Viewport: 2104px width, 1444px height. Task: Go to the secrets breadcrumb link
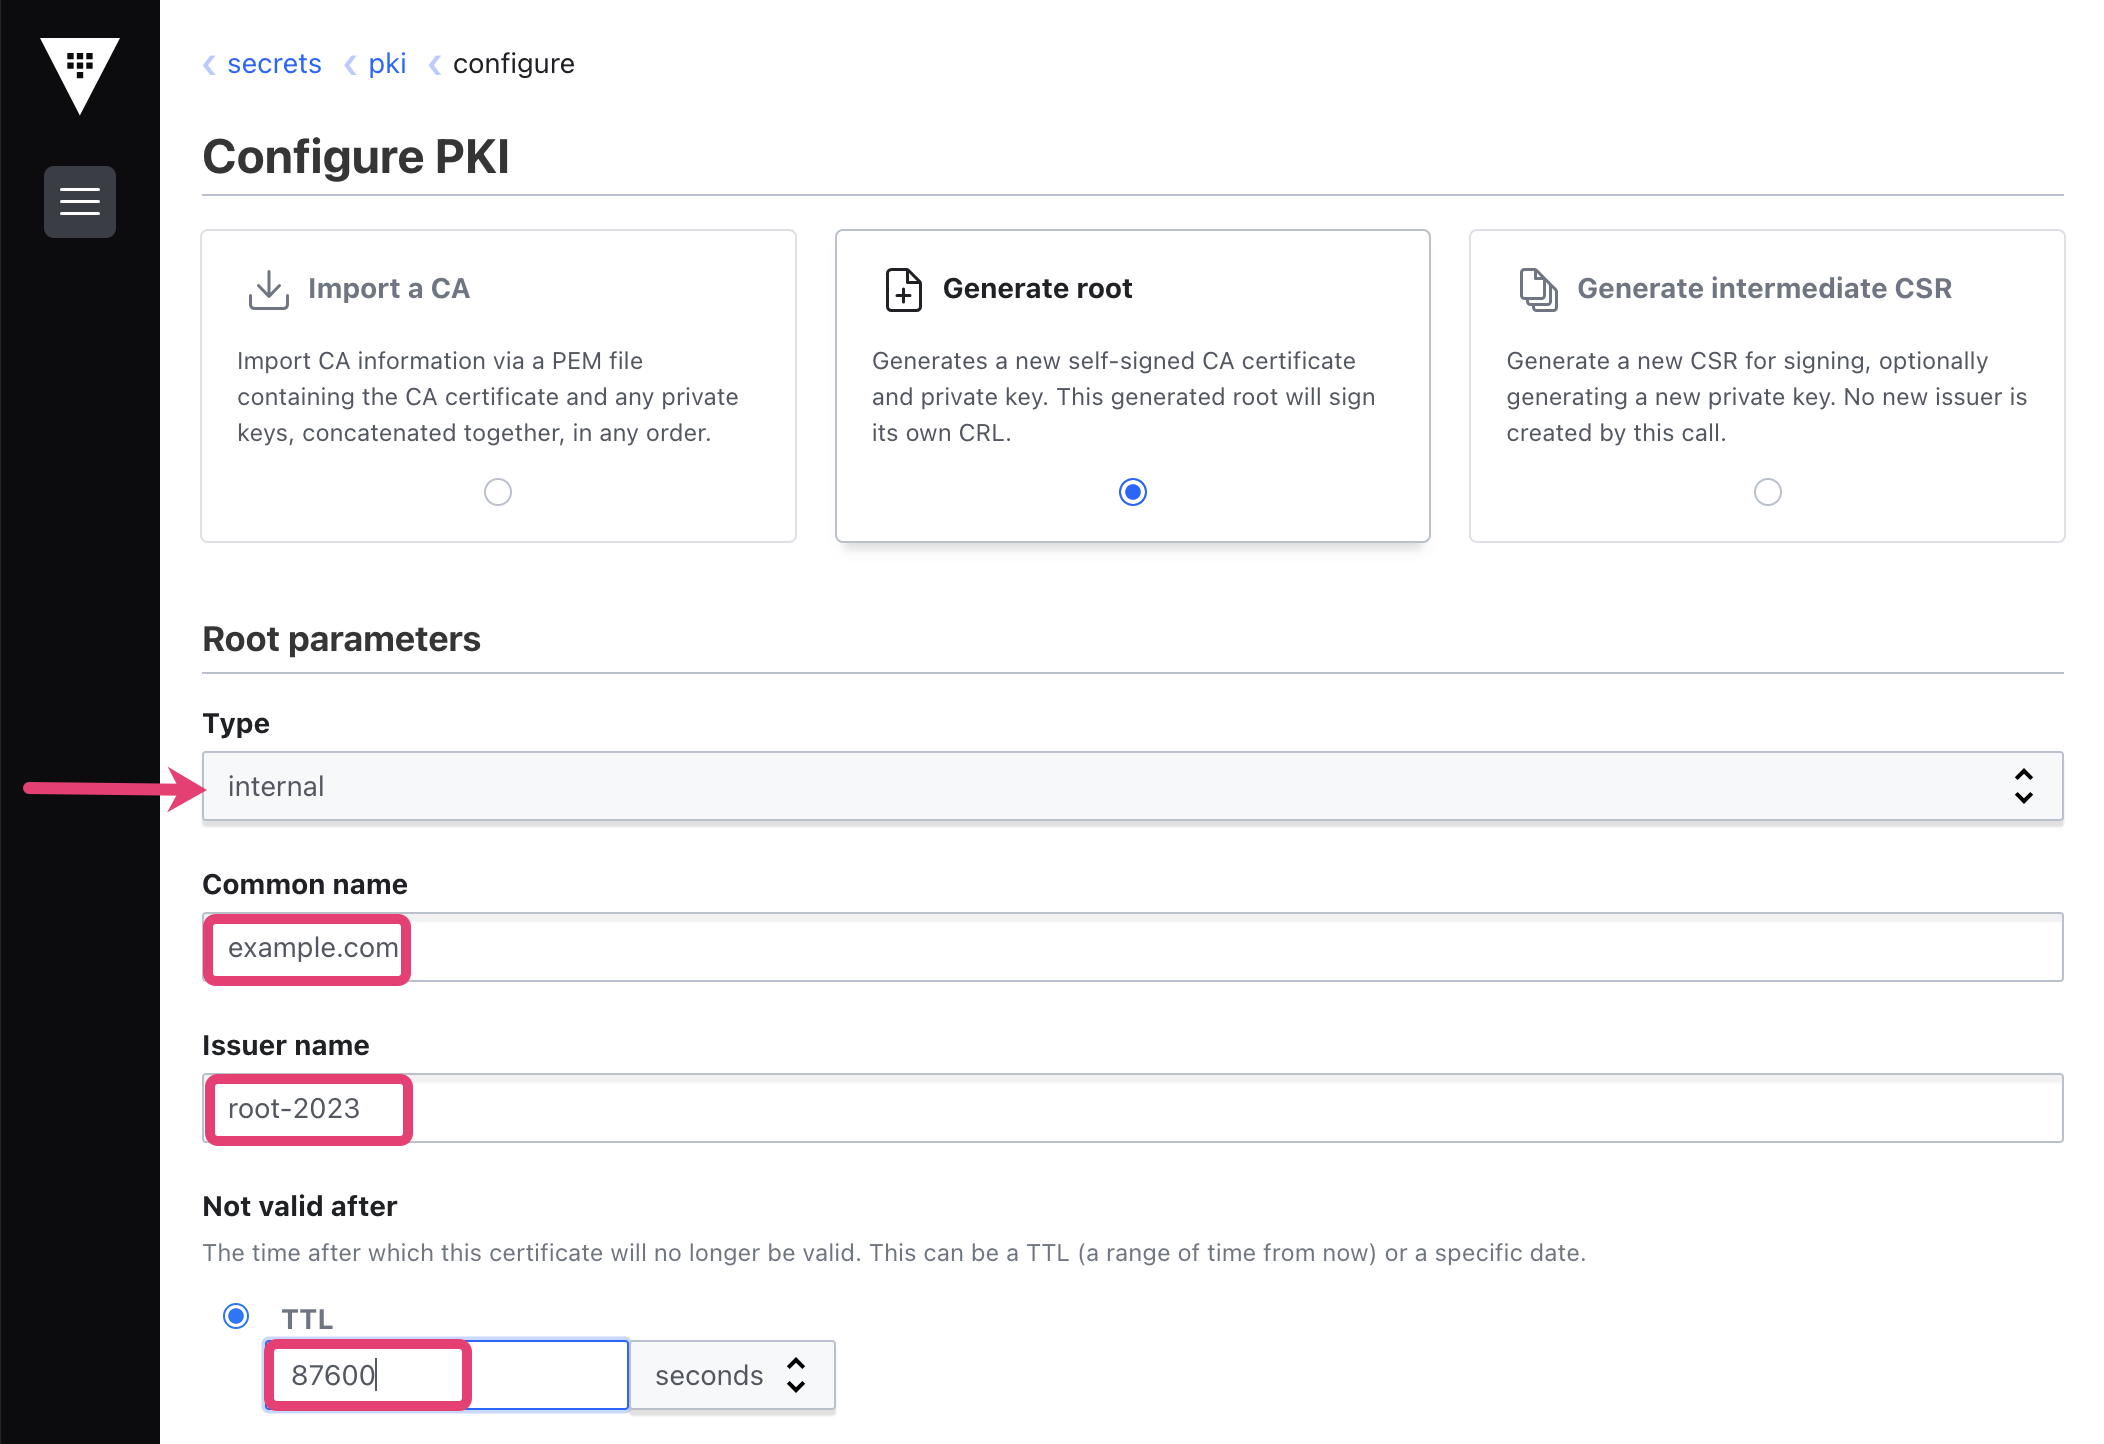coord(274,64)
